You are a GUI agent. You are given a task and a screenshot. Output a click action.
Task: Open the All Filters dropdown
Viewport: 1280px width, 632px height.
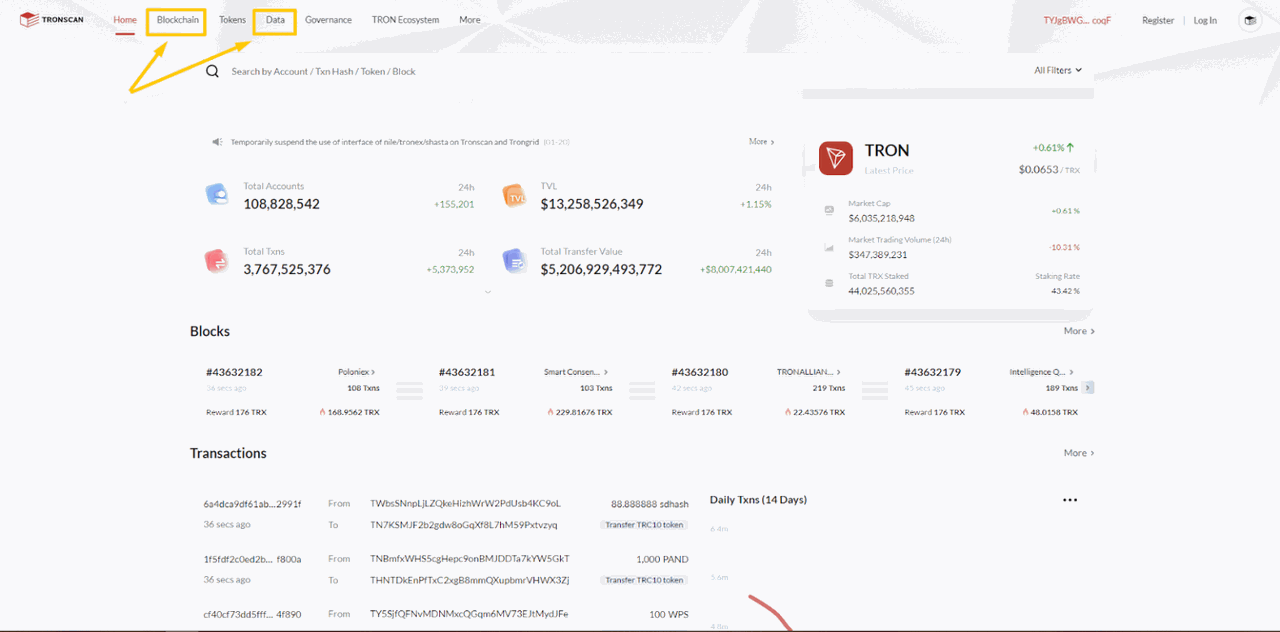1057,70
